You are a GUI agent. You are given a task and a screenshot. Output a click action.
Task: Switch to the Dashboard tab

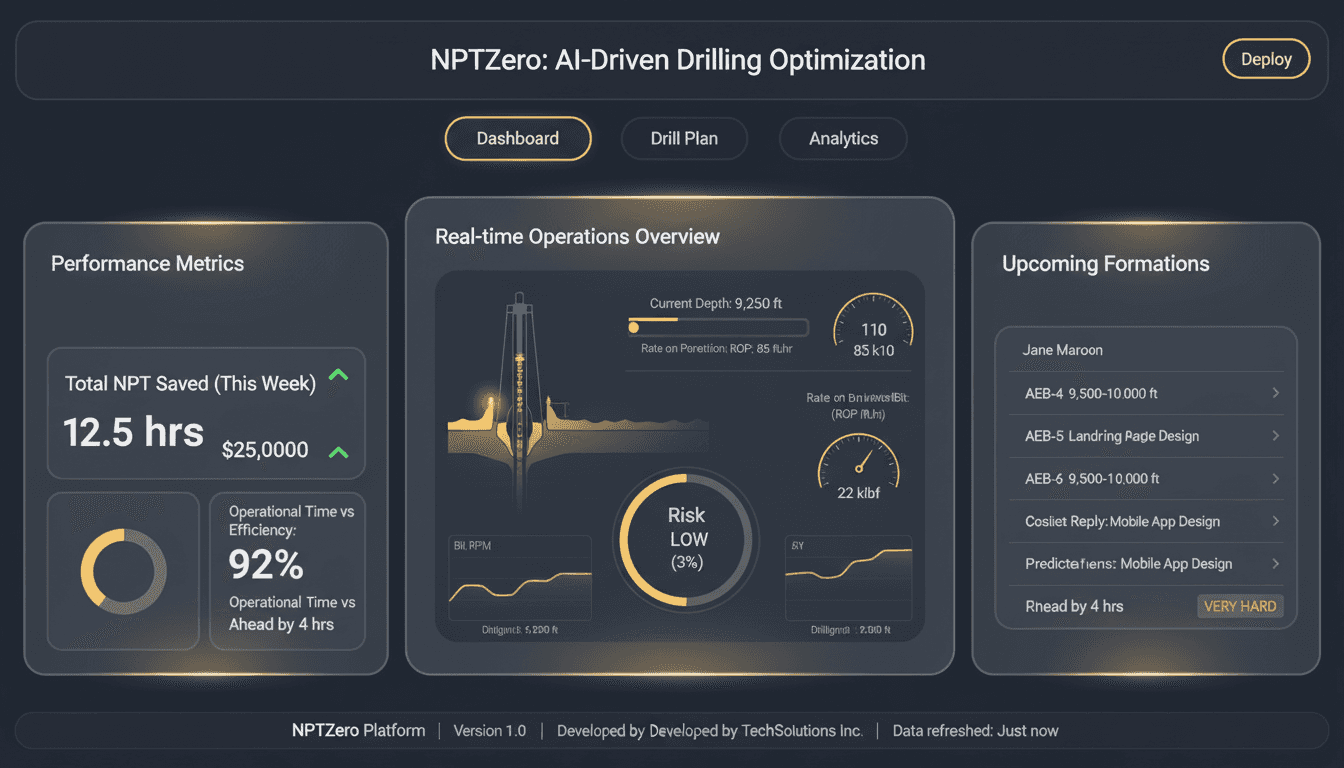(x=517, y=138)
